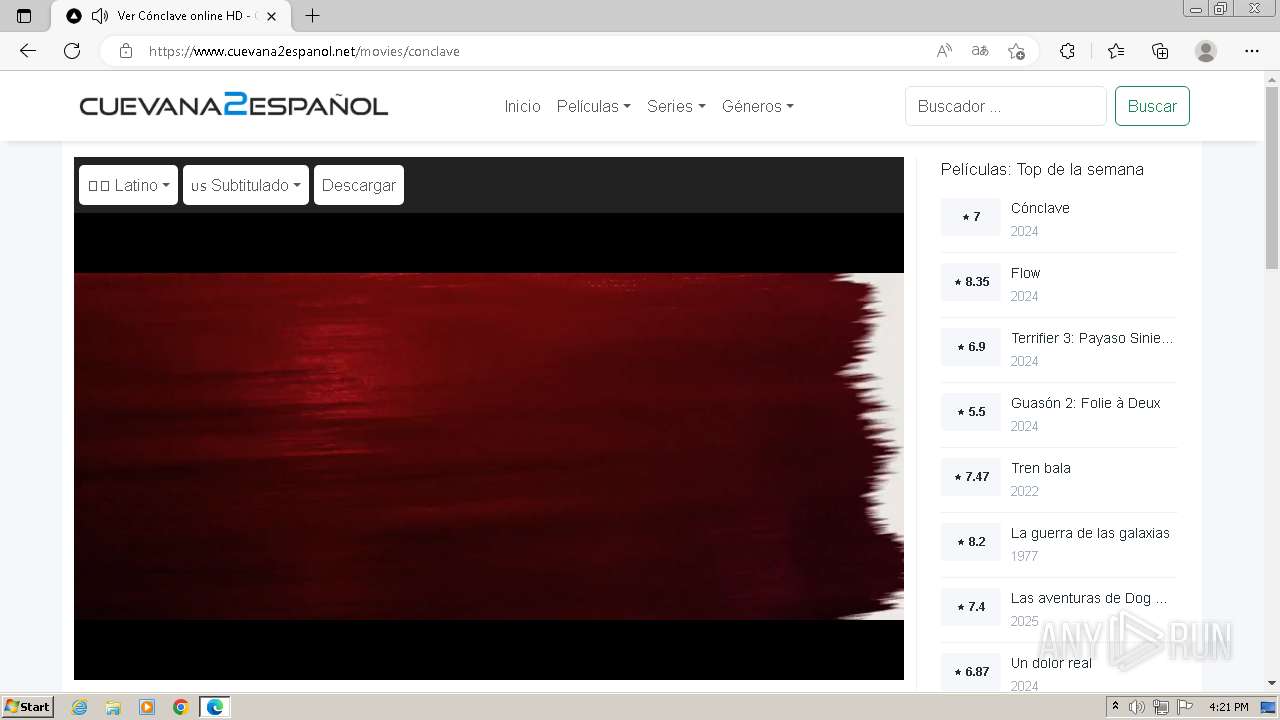Screen dimensions: 1280x720
Task: Click the Translate page icon
Action: 980,51
